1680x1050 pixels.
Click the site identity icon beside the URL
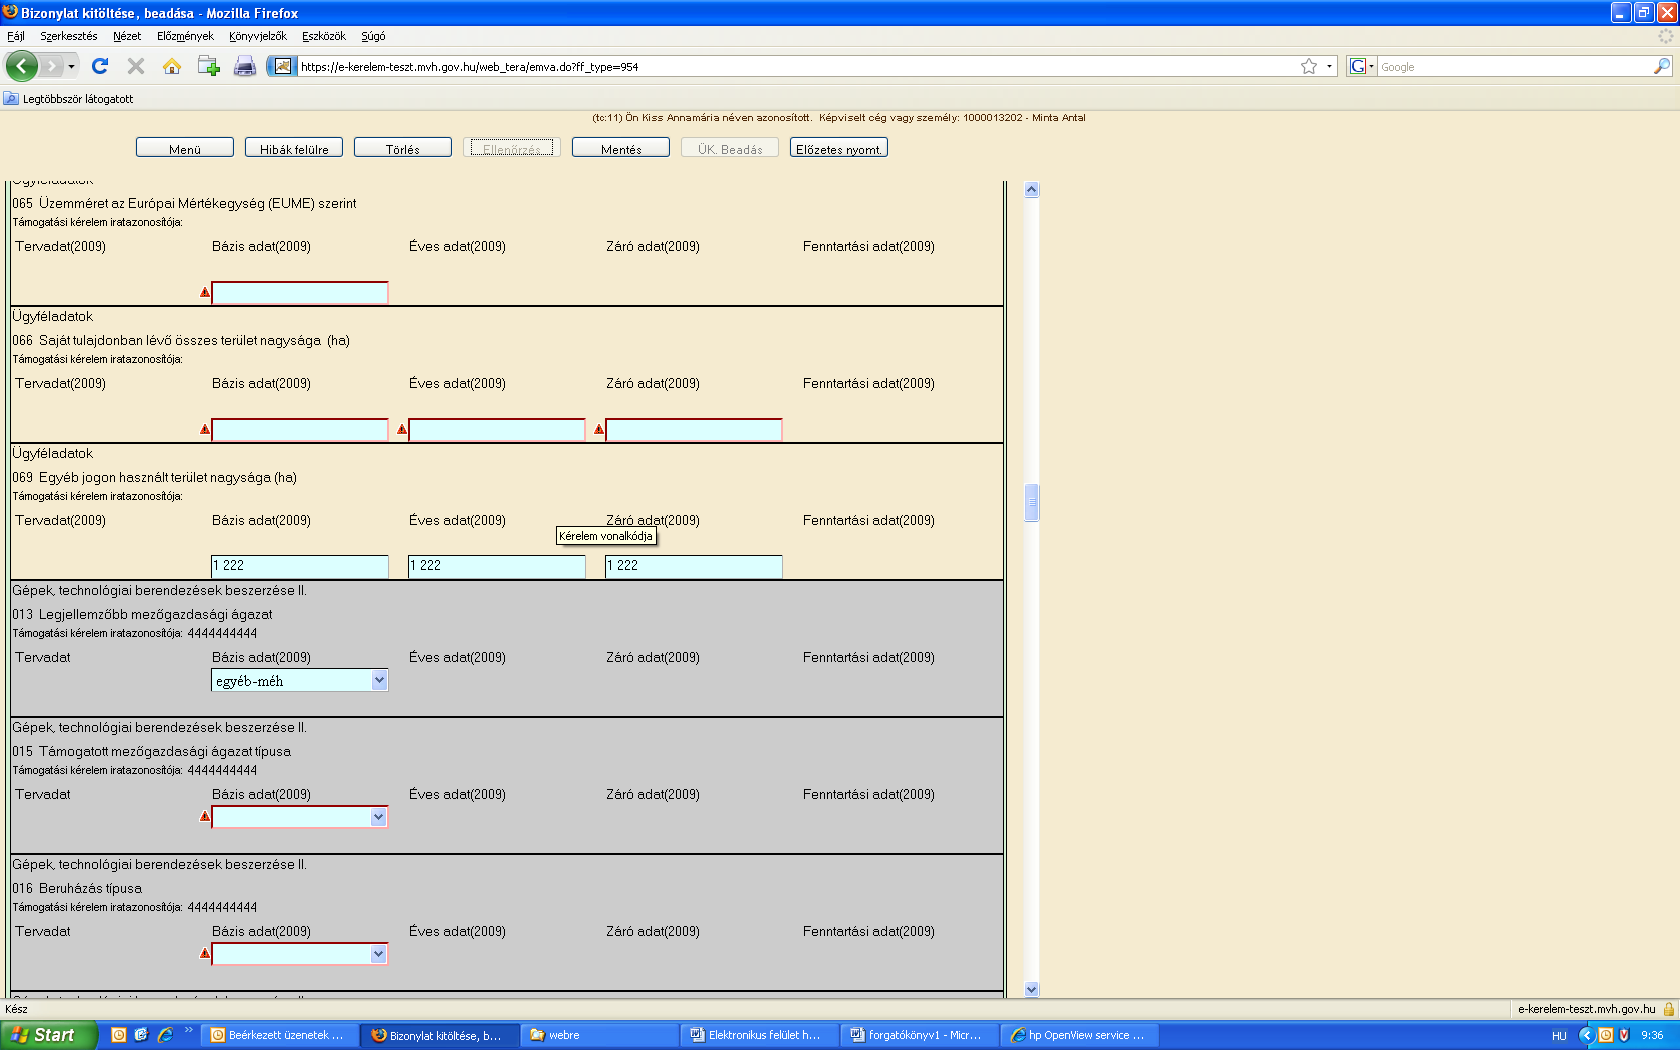pos(282,66)
